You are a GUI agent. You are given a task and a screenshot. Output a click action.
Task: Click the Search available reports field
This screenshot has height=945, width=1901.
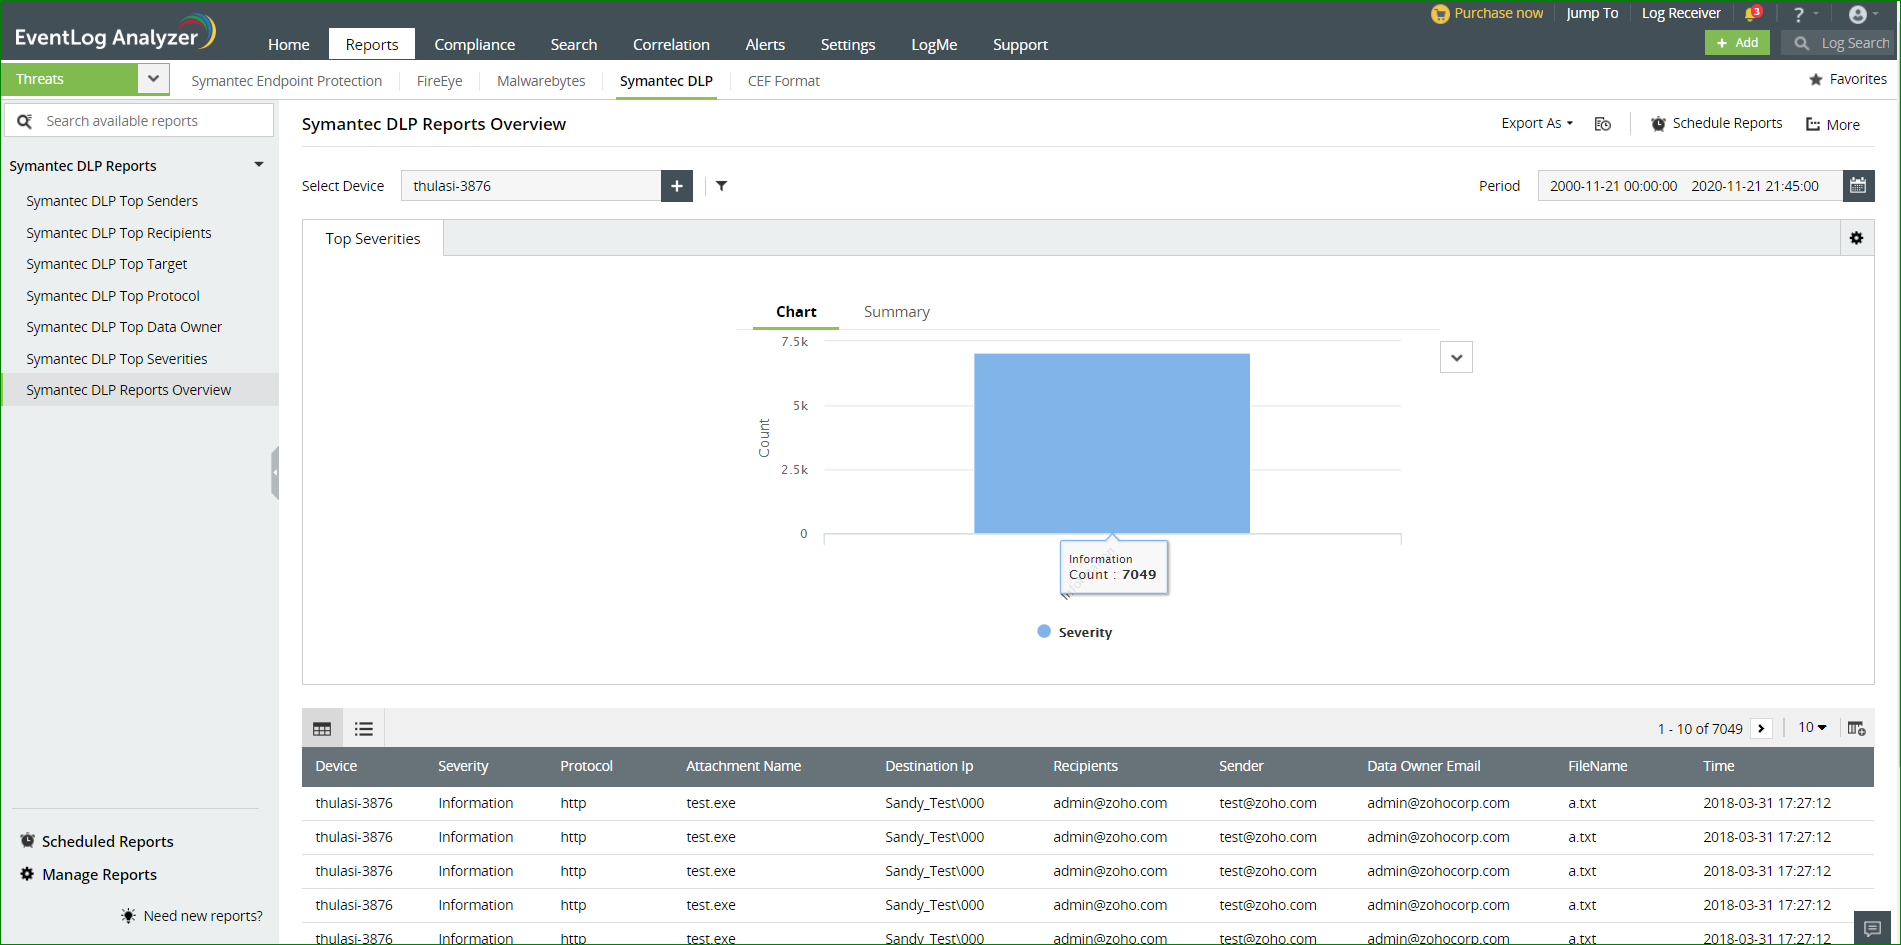click(x=150, y=121)
